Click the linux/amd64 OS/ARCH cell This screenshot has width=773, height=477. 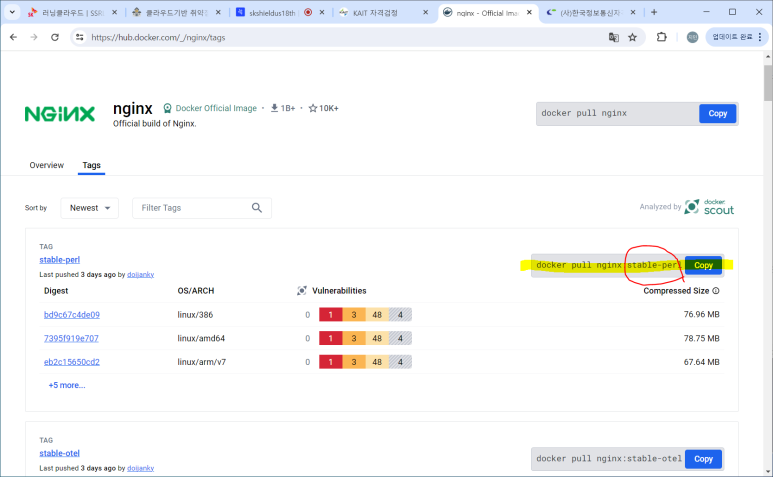(x=201, y=339)
